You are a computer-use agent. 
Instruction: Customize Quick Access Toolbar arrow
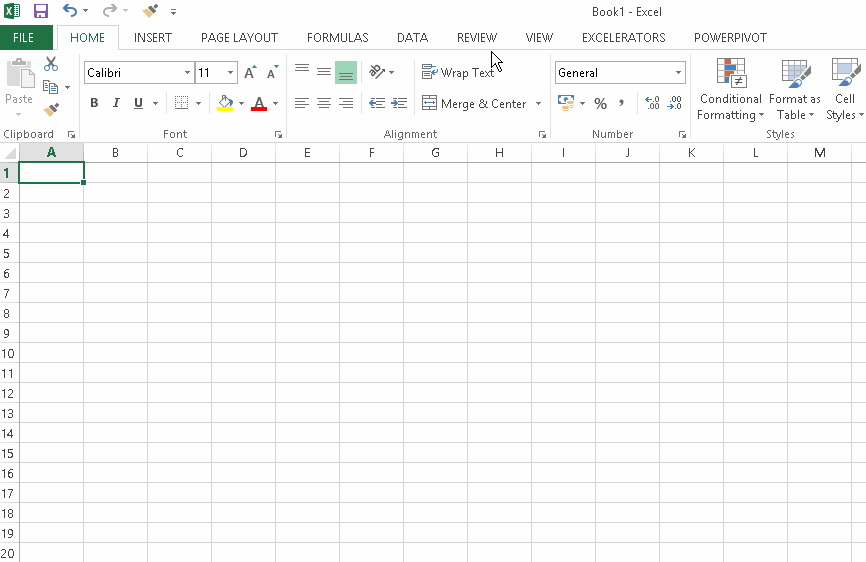pos(173,11)
